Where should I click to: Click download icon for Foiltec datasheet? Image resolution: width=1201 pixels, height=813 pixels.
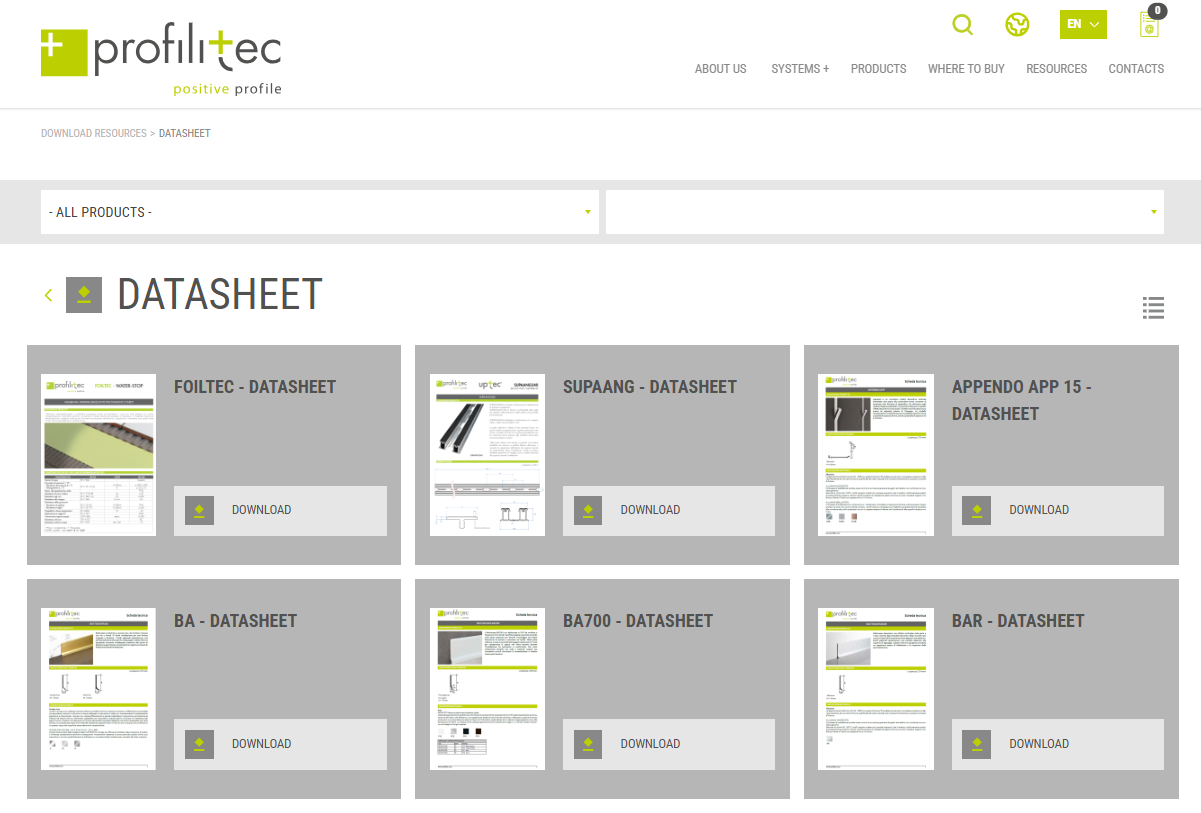click(x=199, y=510)
